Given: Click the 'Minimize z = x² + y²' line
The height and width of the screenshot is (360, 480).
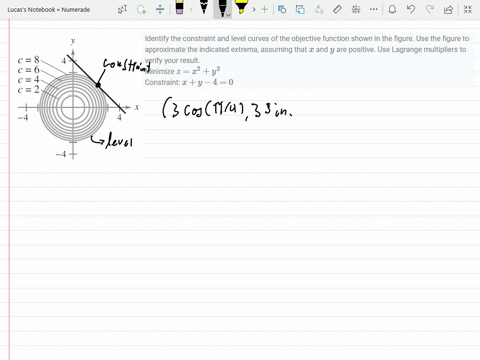Looking at the screenshot, I should tap(183, 71).
